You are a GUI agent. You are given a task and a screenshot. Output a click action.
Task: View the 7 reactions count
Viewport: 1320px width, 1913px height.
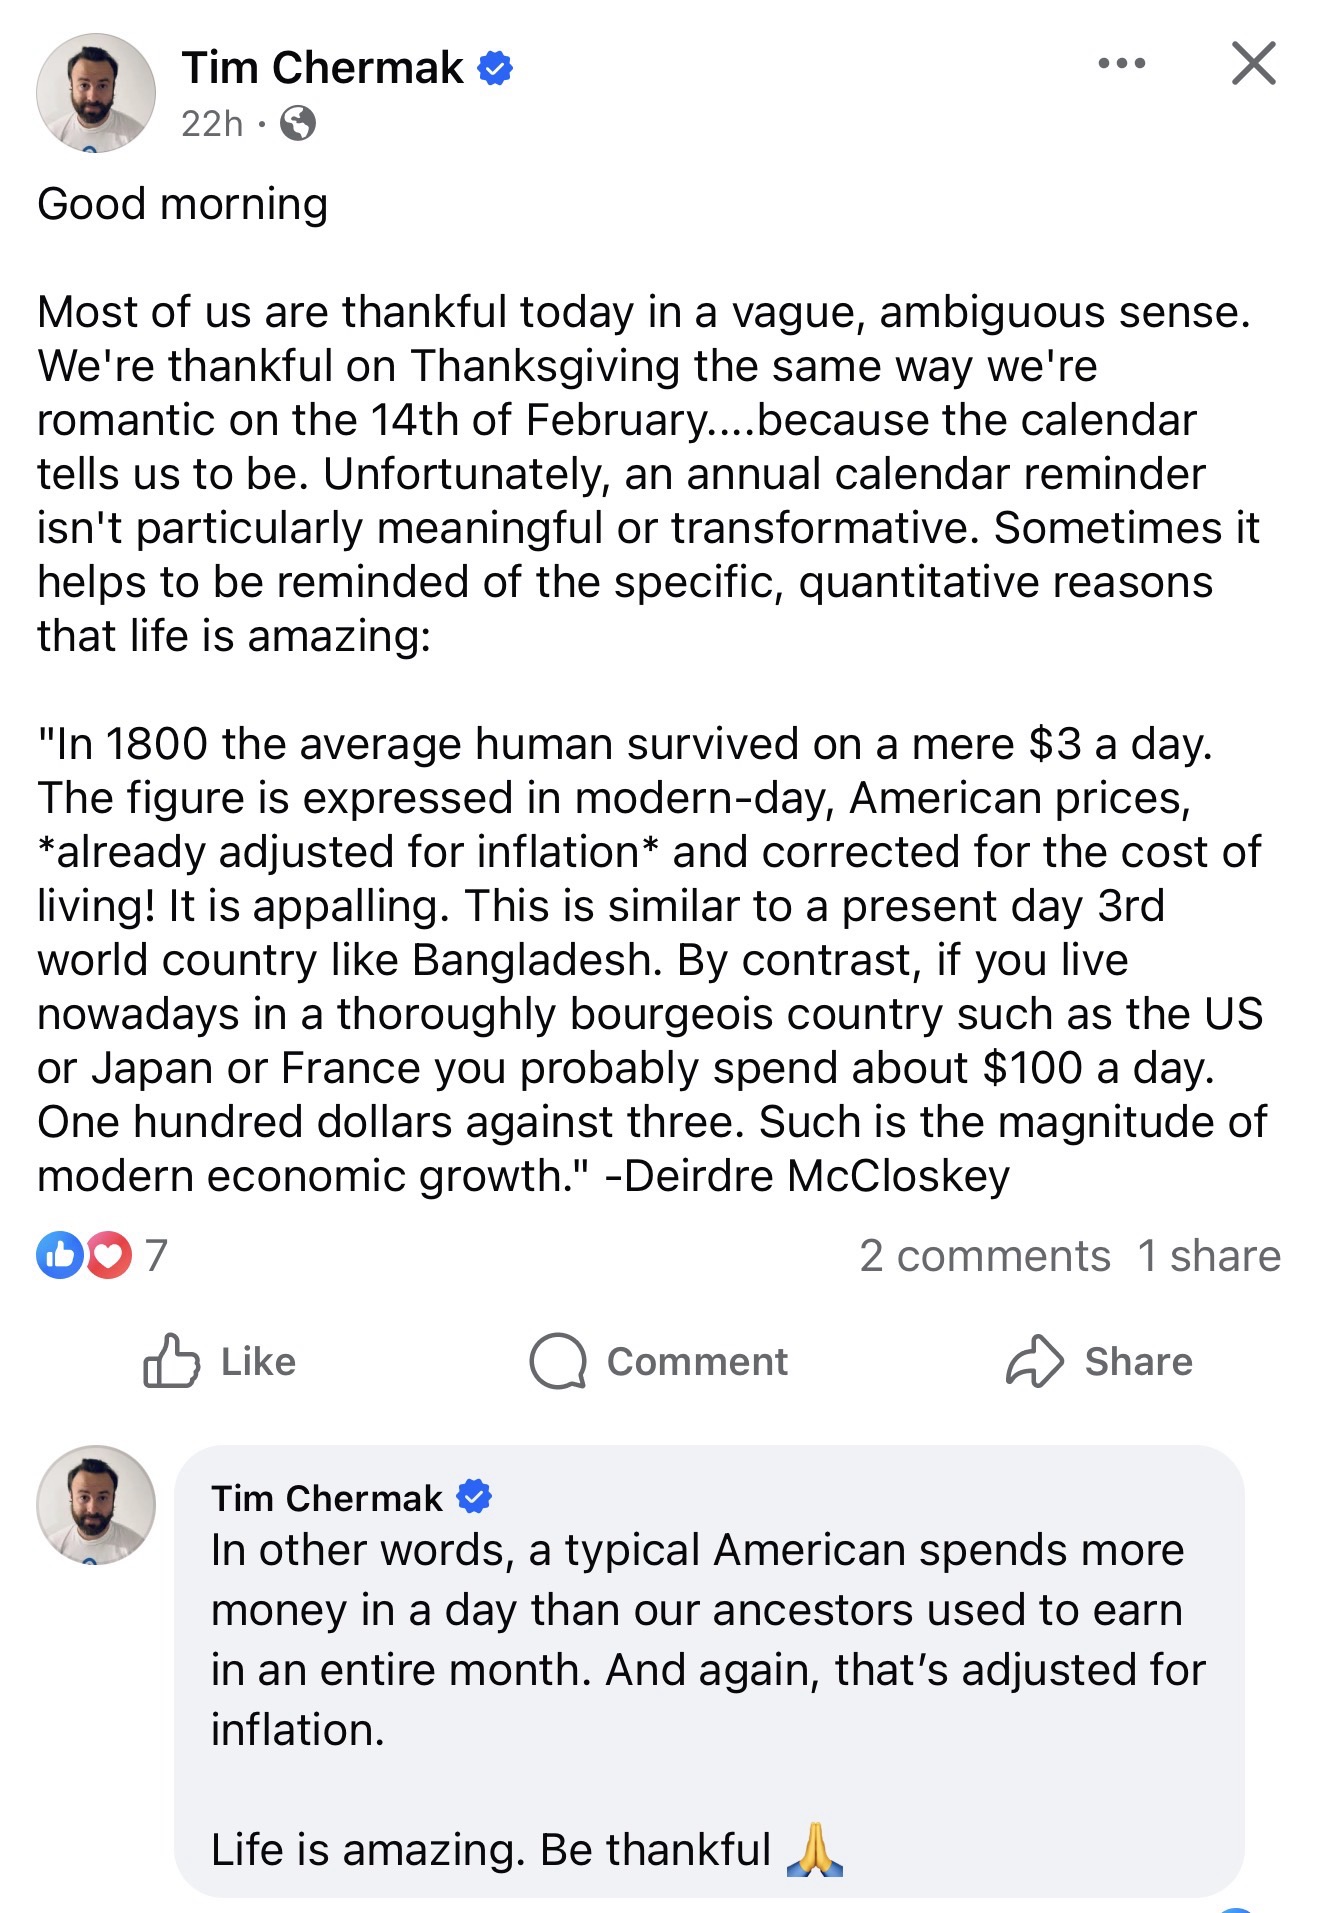[157, 1255]
